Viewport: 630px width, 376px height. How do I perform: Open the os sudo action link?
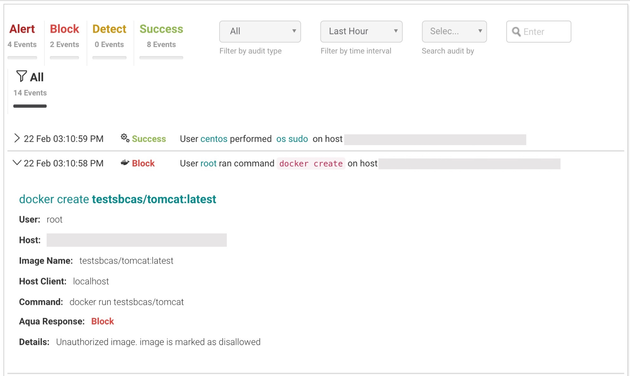pyautogui.click(x=292, y=139)
